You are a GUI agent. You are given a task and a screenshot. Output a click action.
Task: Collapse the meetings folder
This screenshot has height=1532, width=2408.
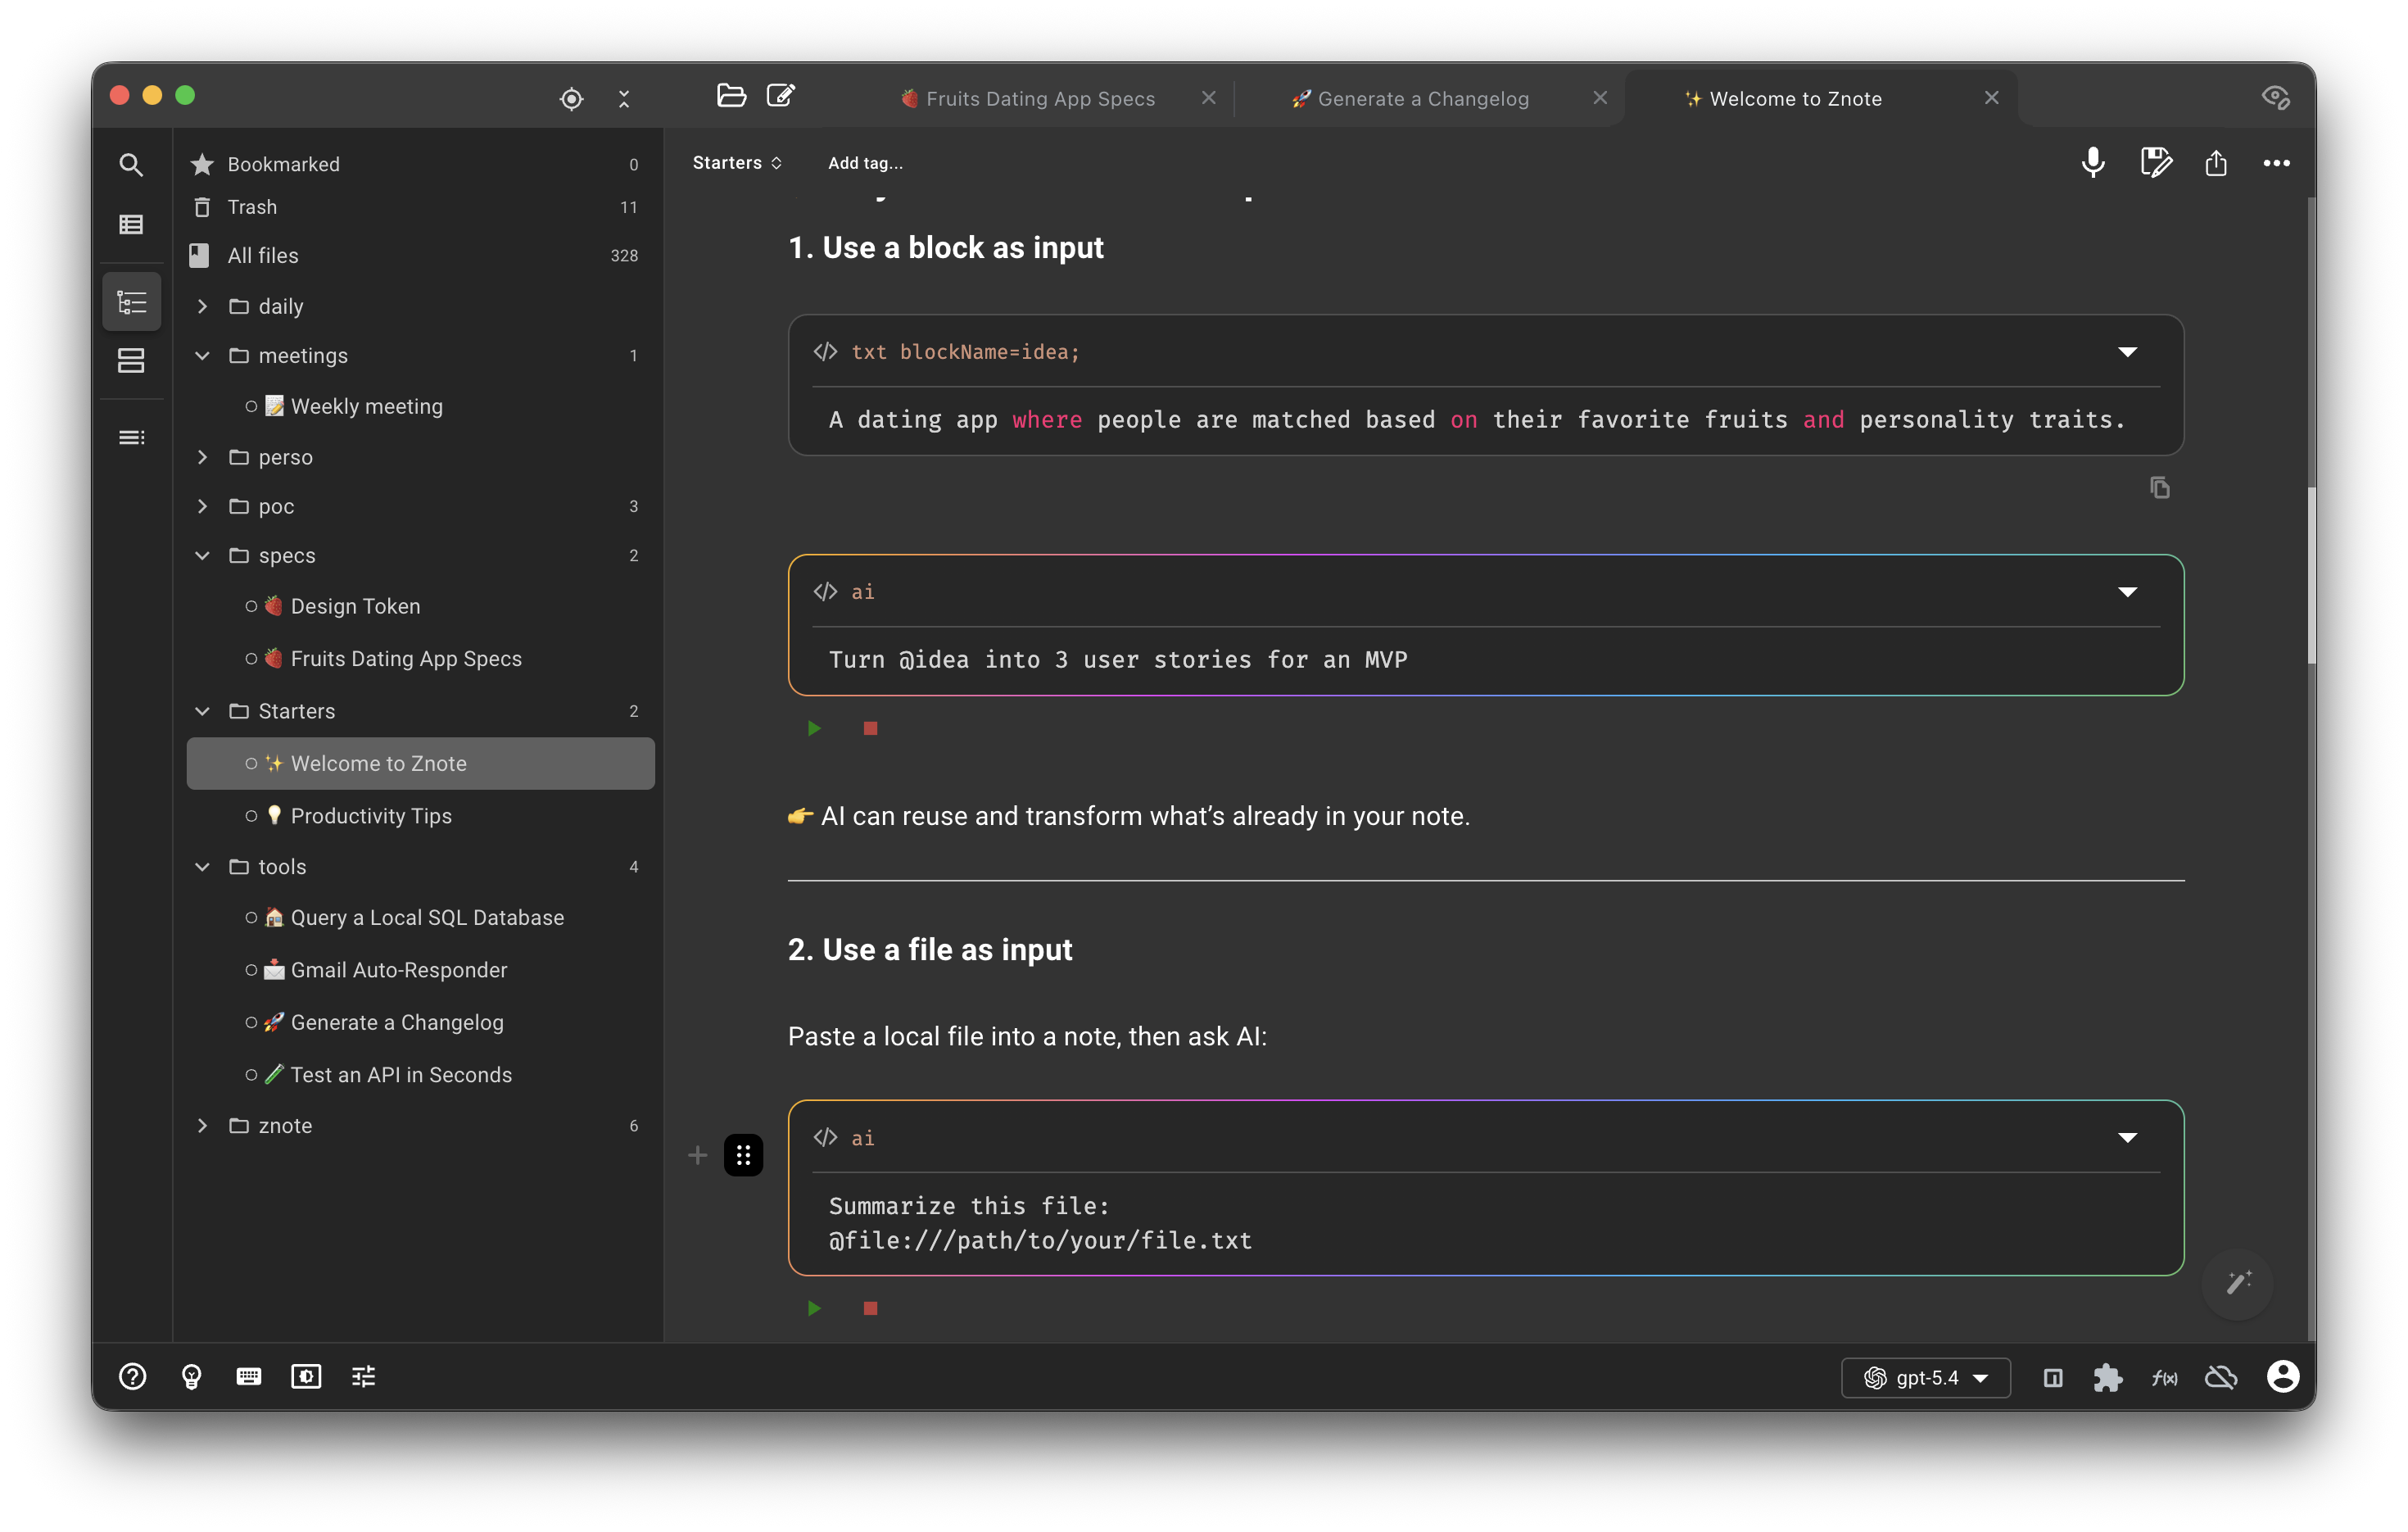click(202, 355)
